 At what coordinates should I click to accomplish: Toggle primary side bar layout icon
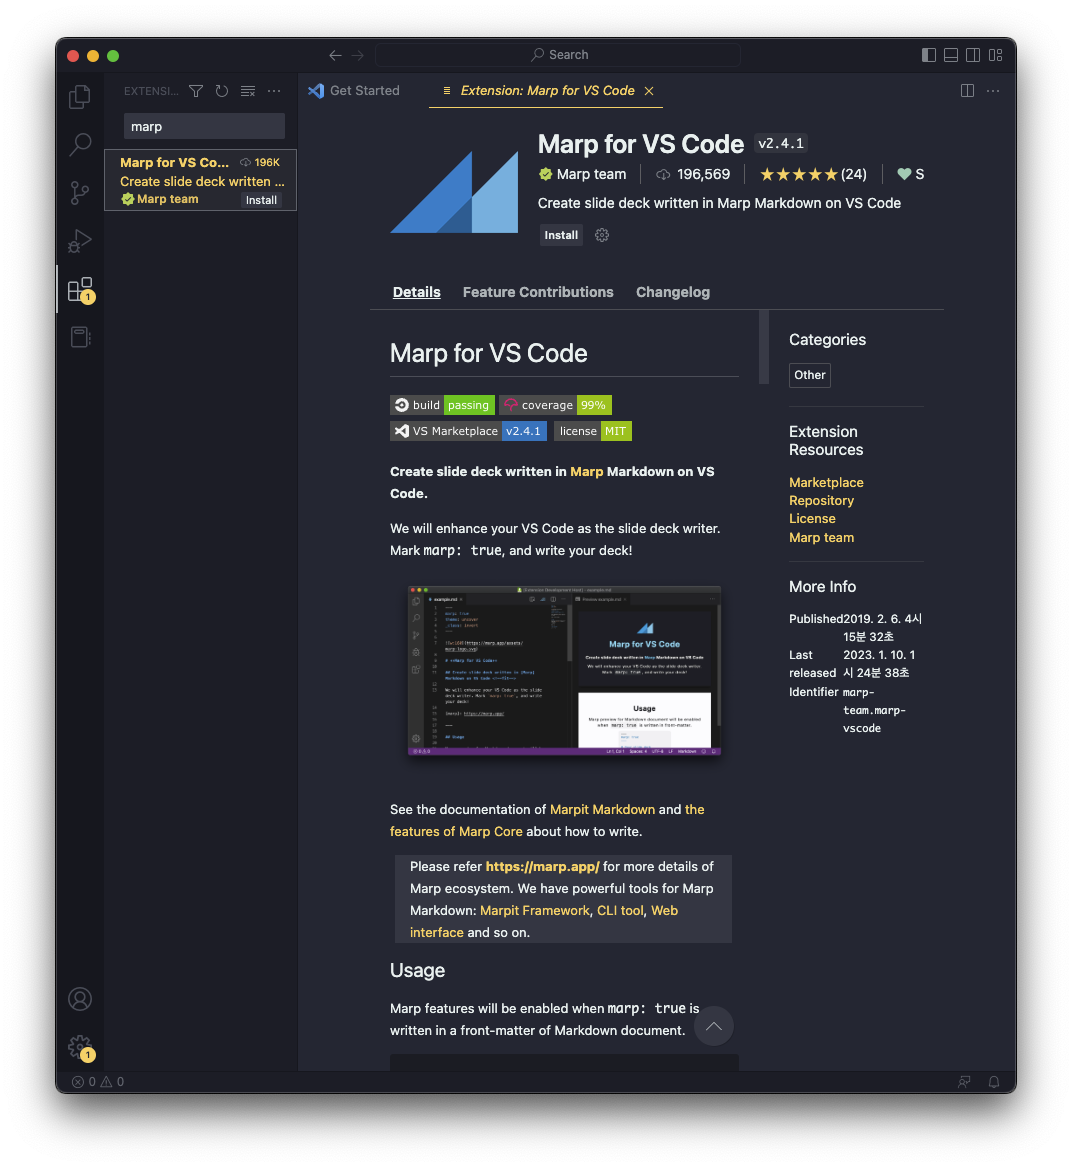coord(928,55)
